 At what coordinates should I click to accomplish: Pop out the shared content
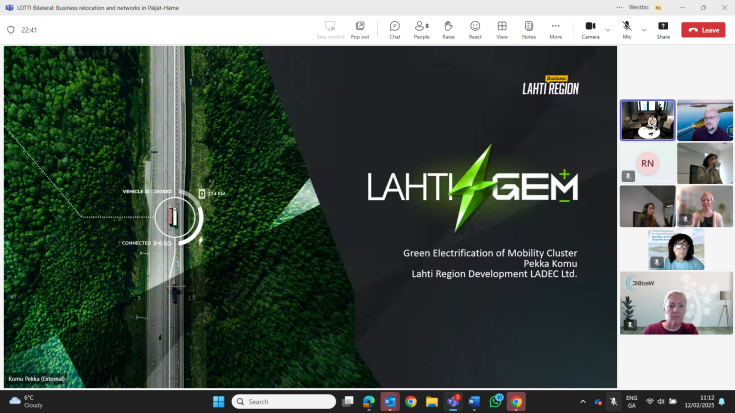coord(360,30)
